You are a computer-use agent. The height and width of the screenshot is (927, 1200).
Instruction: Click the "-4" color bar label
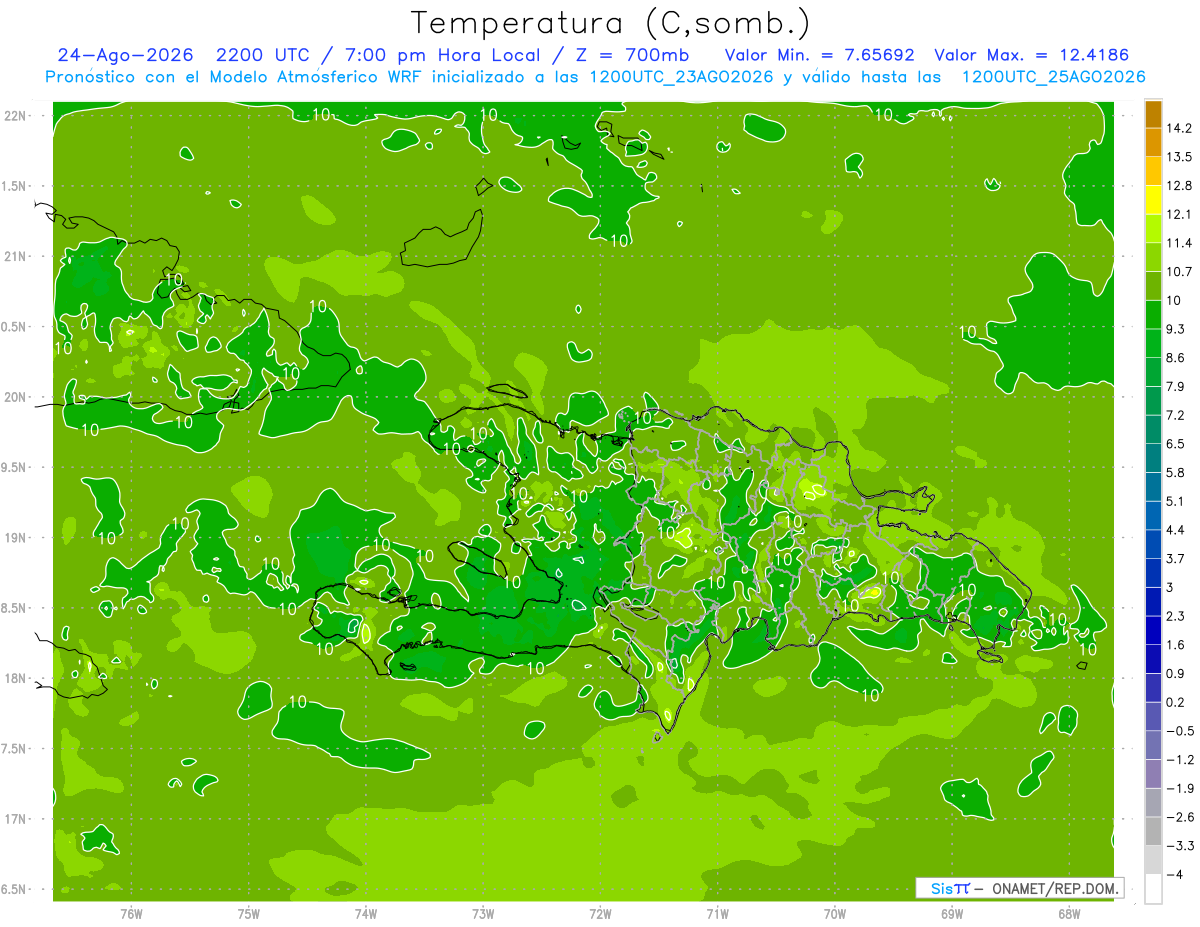tap(1174, 874)
